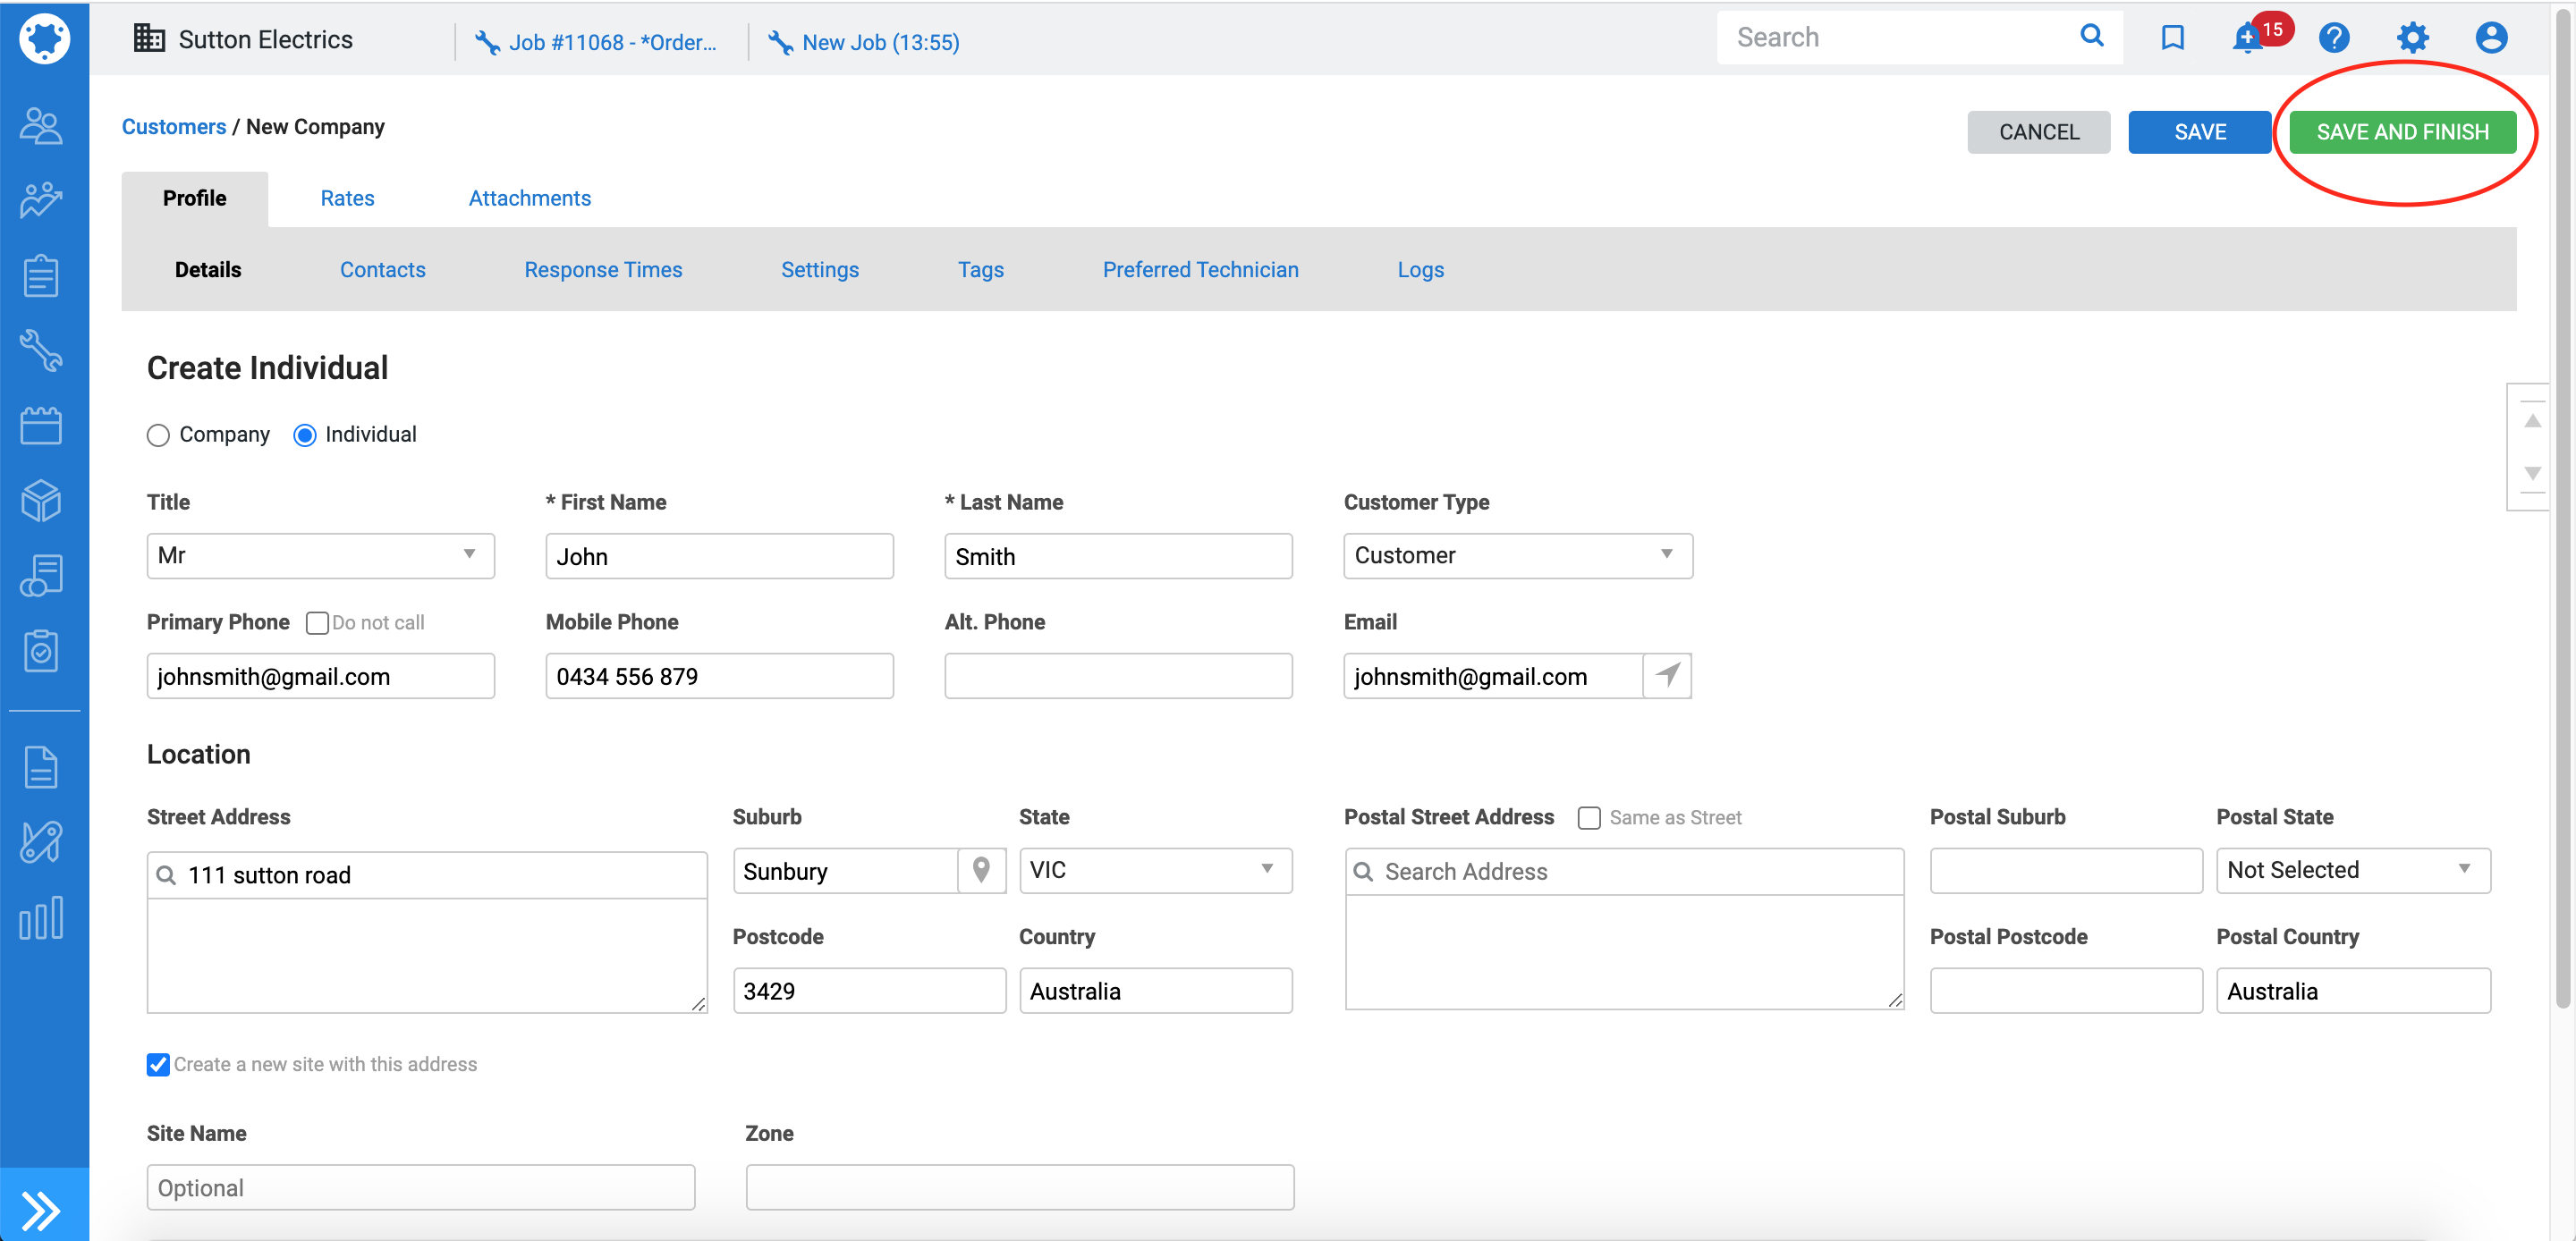Image resolution: width=2576 pixels, height=1241 pixels.
Task: Tick the Do not call checkbox
Action: 317,623
